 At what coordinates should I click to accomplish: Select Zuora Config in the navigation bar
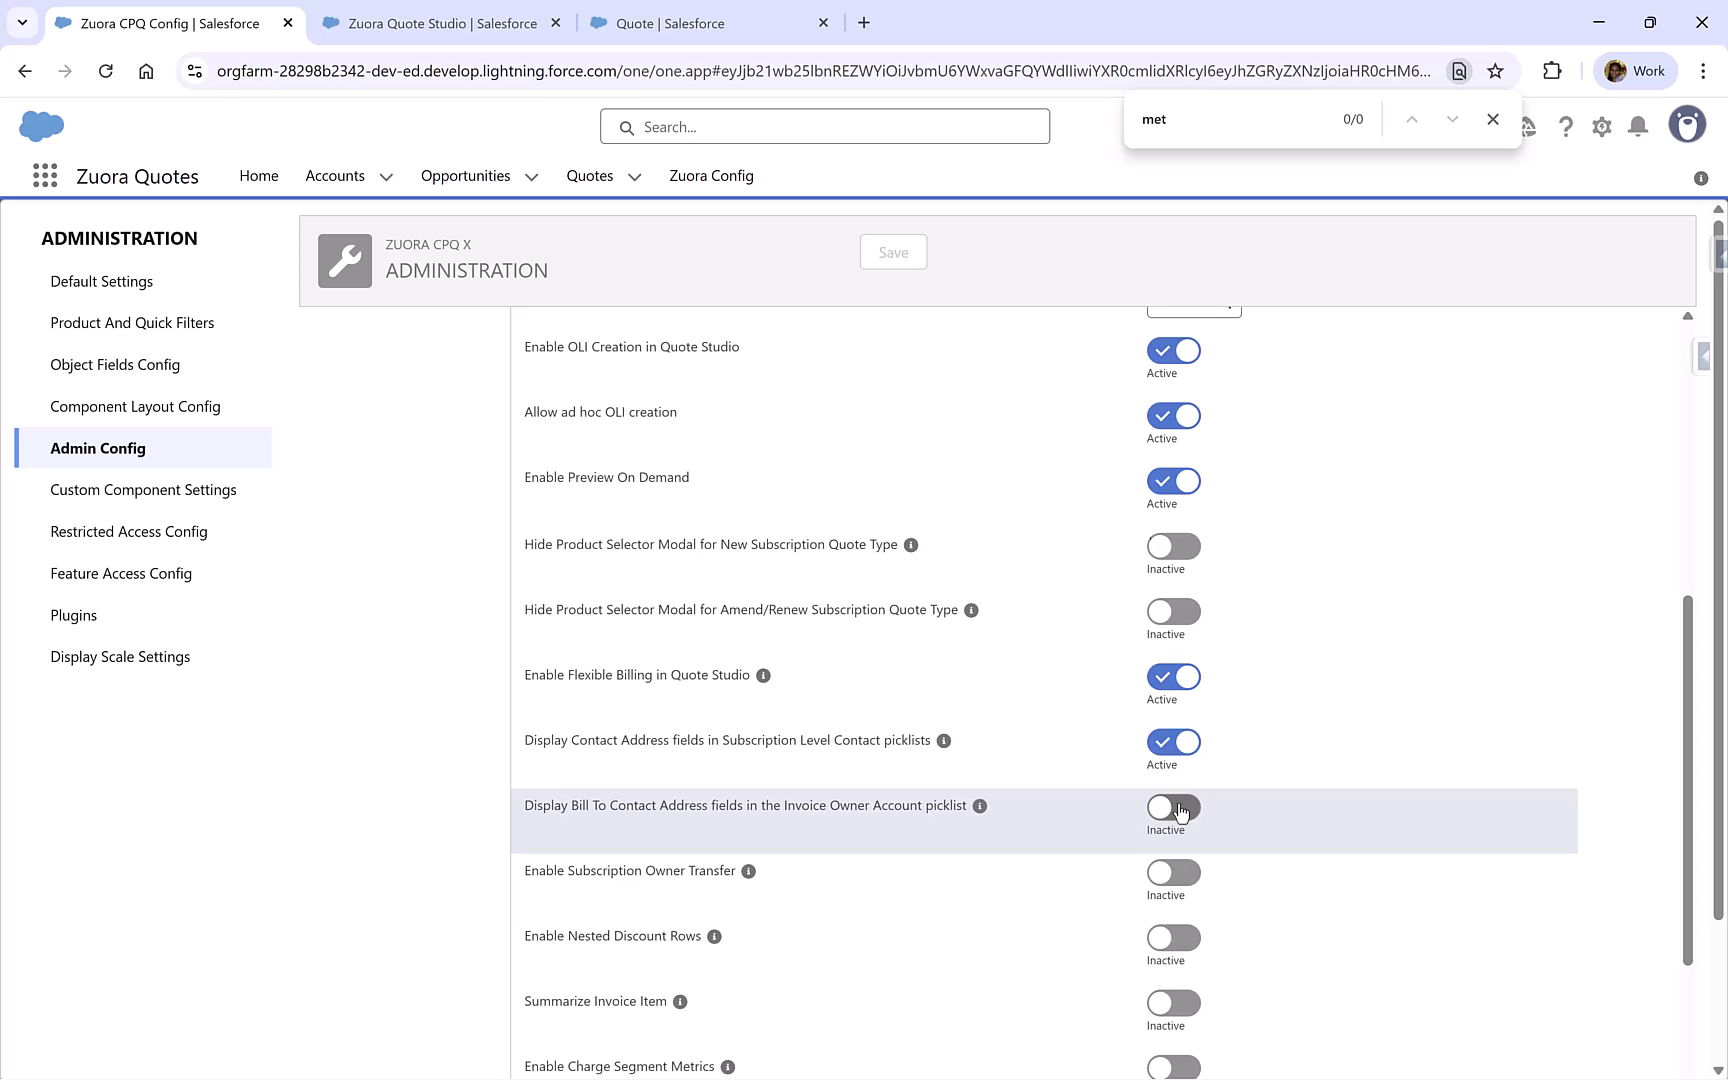point(711,176)
